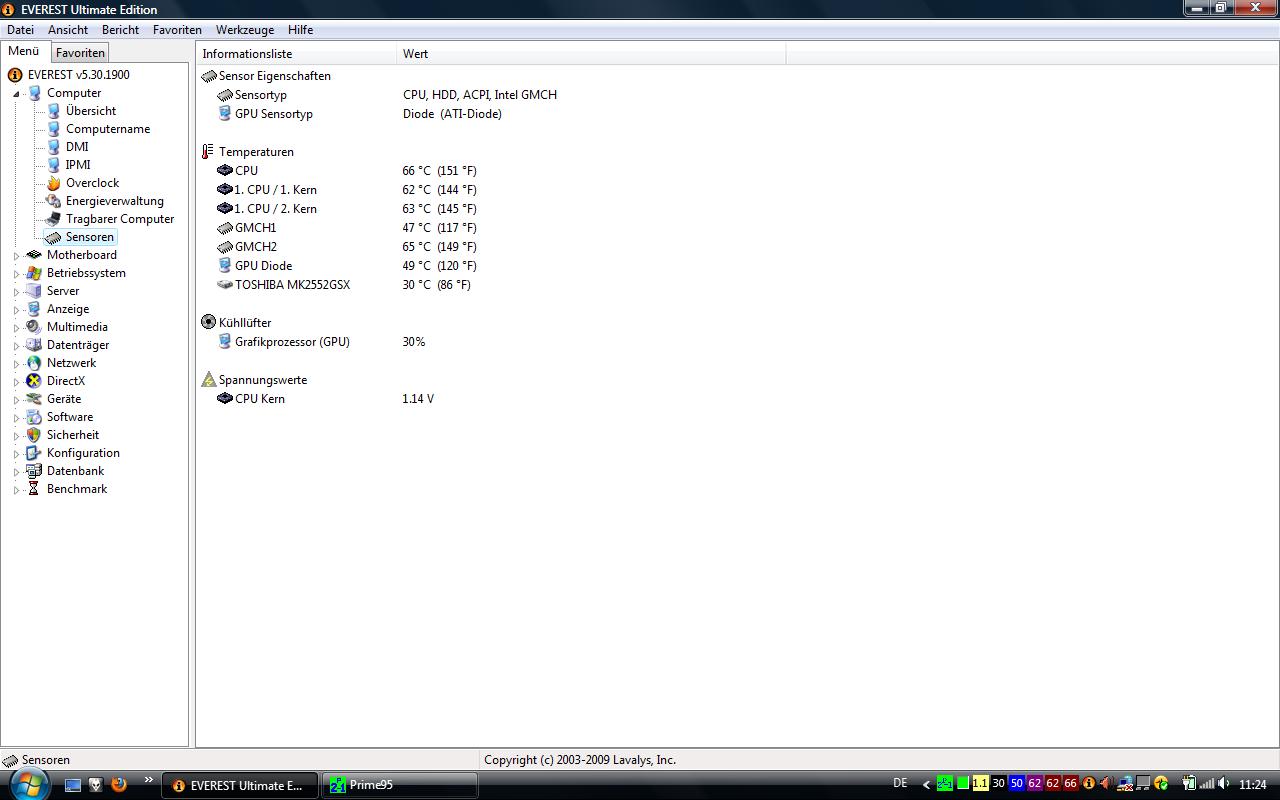Click the Spannungswerte warning triangle icon
Image resolution: width=1280 pixels, height=800 pixels.
tap(208, 380)
